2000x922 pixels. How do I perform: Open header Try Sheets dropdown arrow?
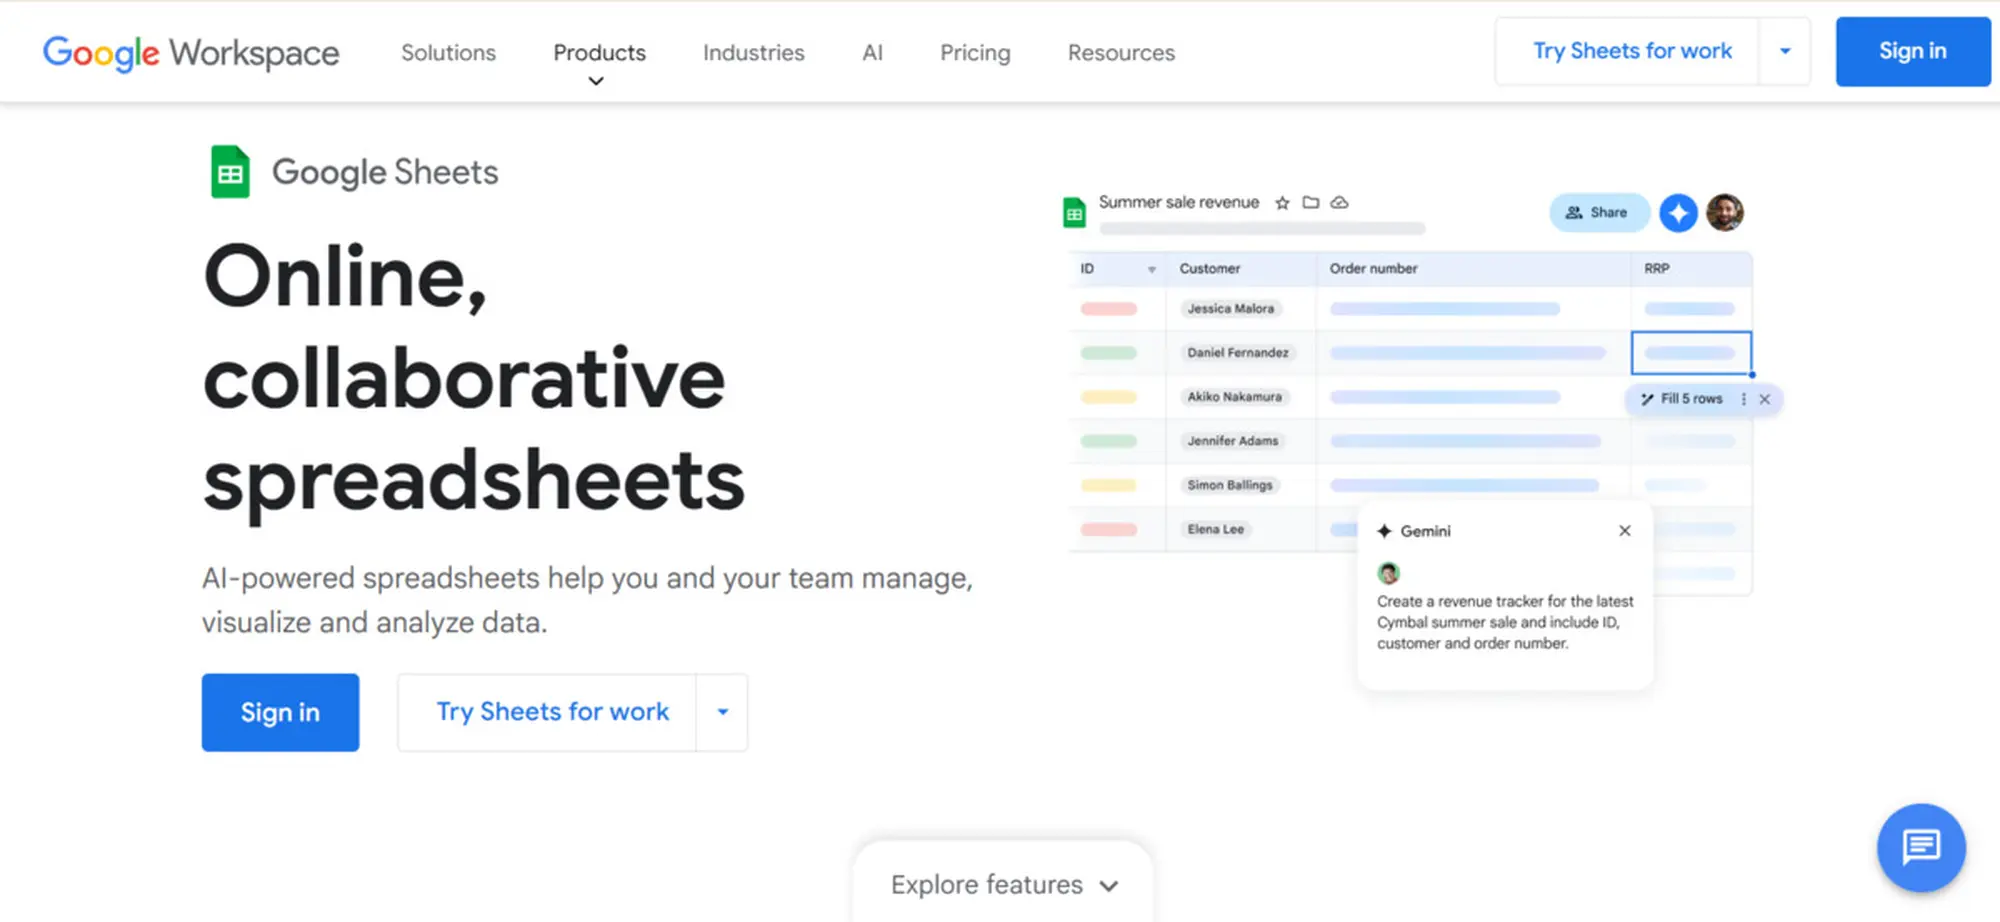click(1785, 51)
